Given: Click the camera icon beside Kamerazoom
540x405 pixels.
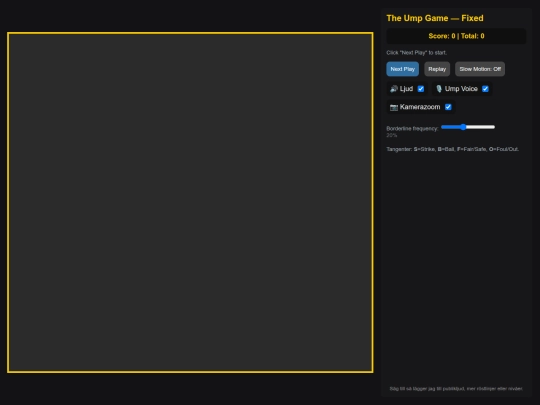Looking at the screenshot, I should click(394, 107).
